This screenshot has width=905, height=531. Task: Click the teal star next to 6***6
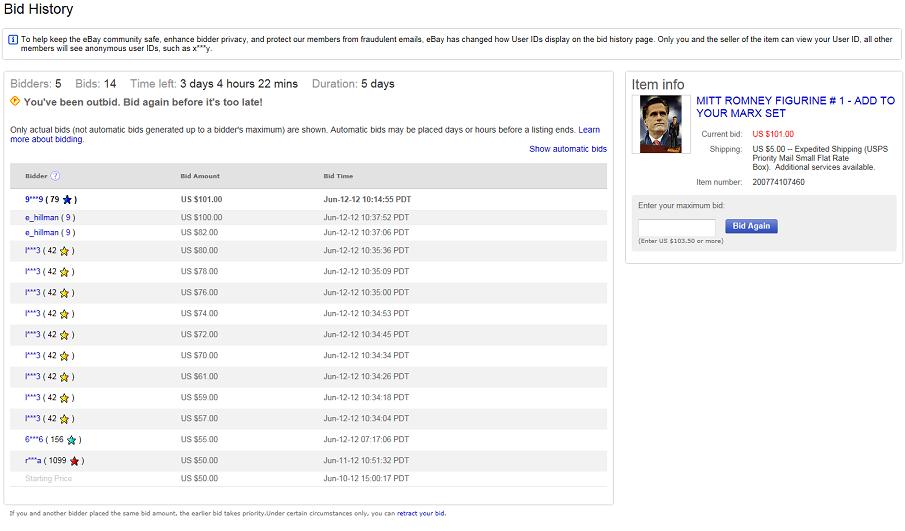72,440
